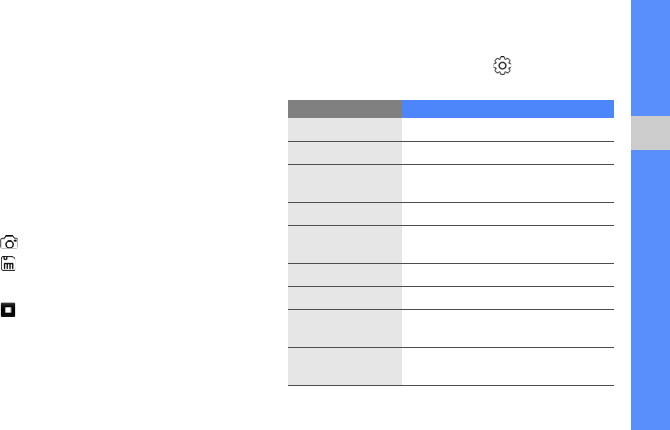Screen dimensions: 670x430
Task: Select third gray cell in table's left column
Action: tap(344, 181)
